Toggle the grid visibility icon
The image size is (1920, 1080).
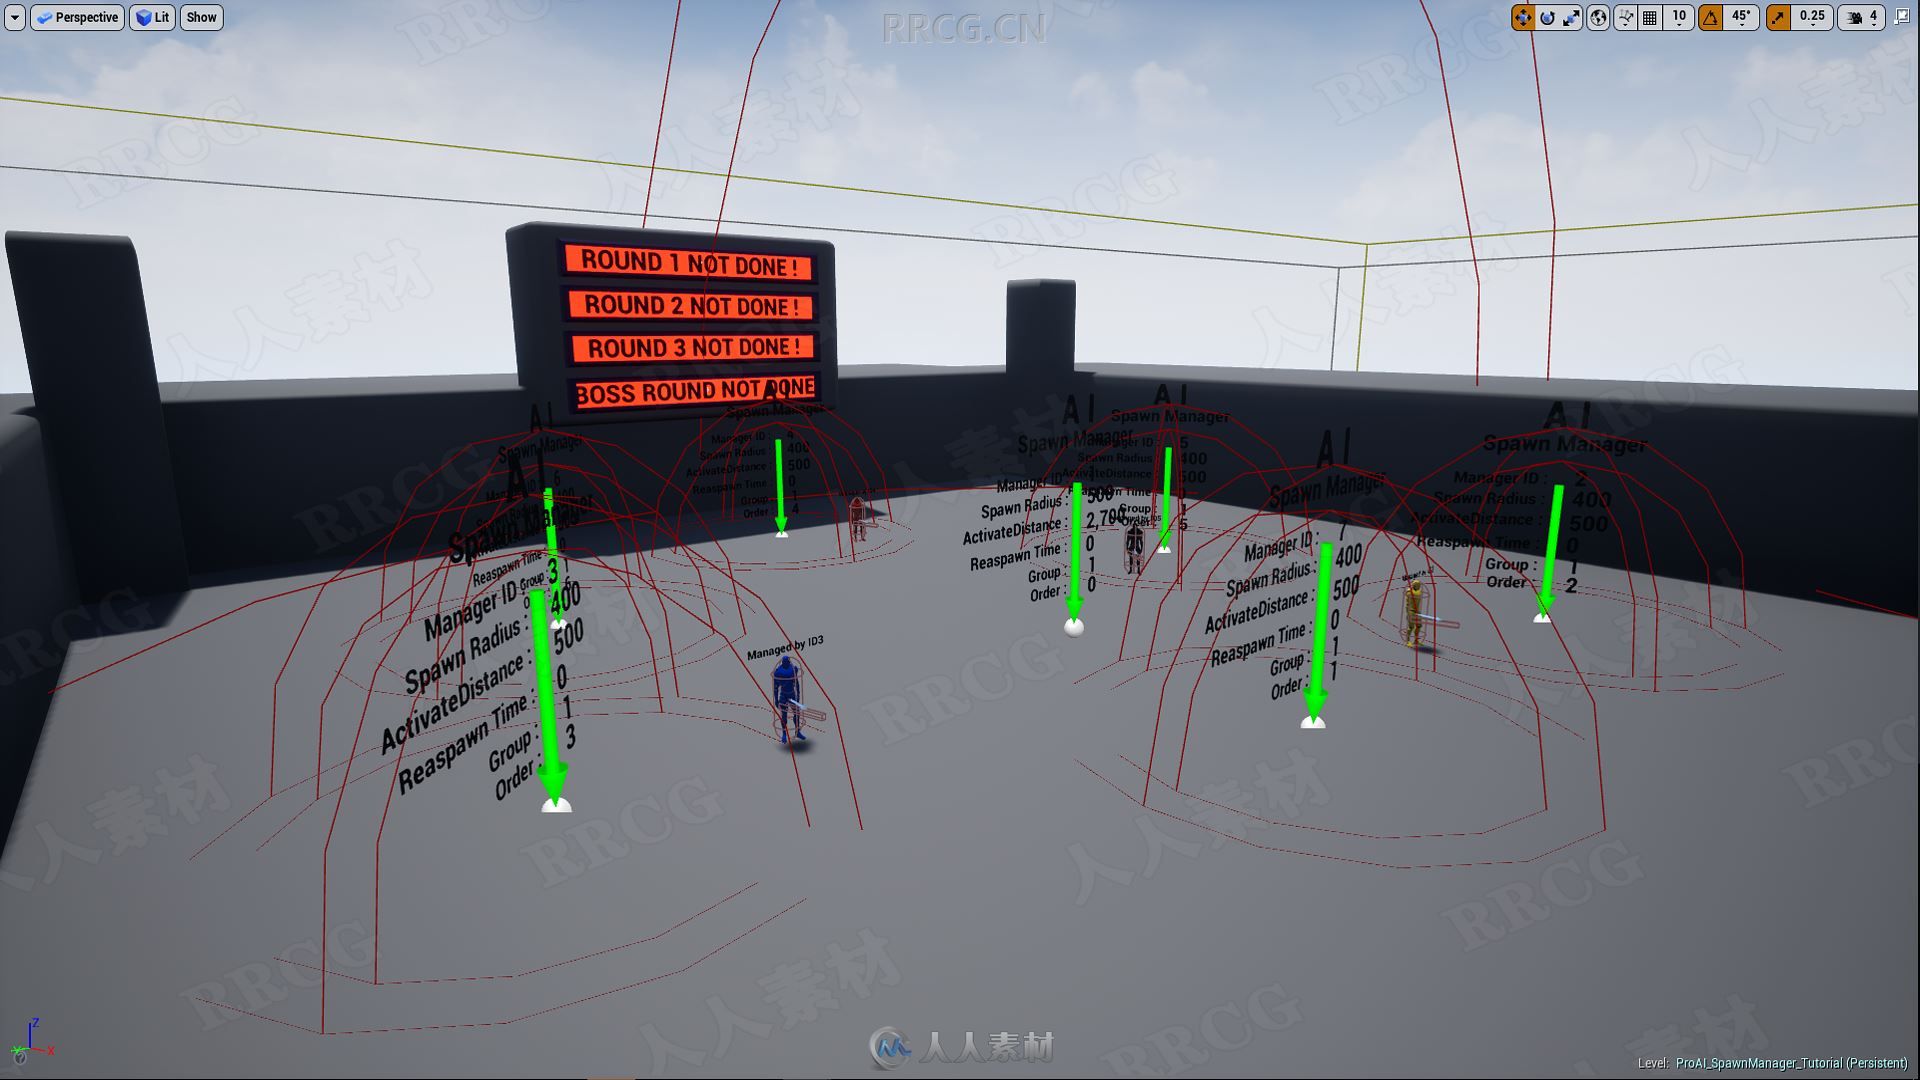point(1646,17)
